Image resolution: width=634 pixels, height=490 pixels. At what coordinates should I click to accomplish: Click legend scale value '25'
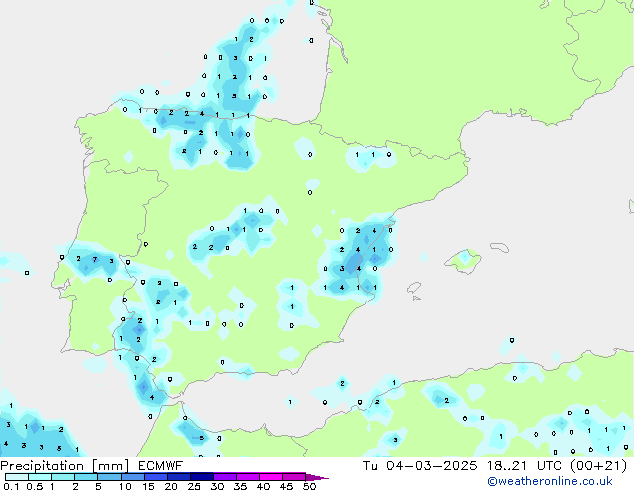[x=194, y=486]
